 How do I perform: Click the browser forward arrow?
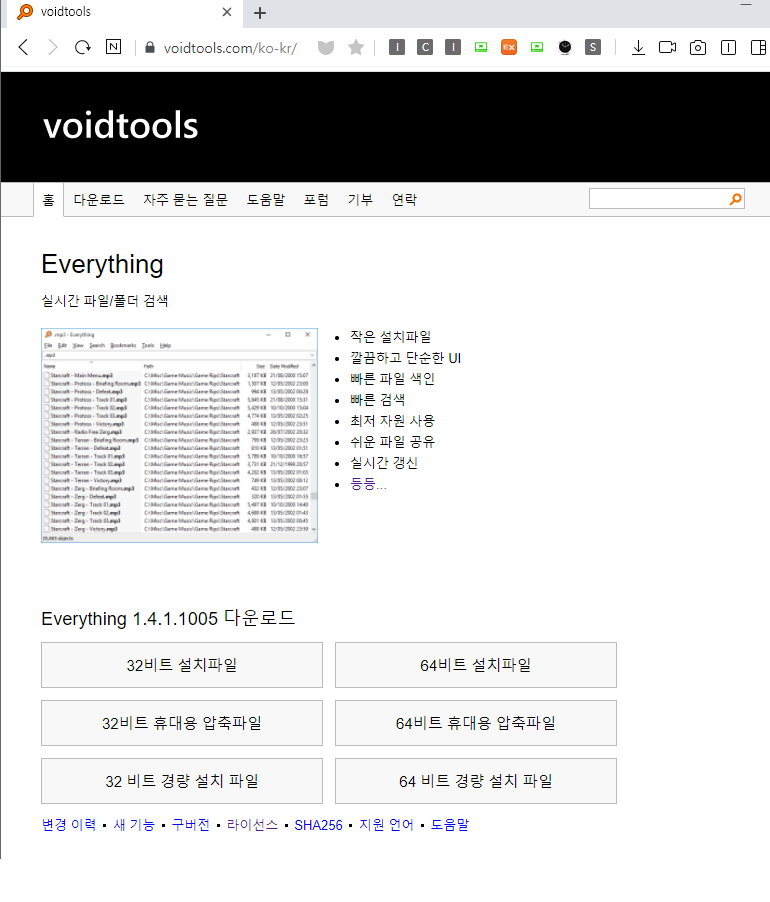52,47
